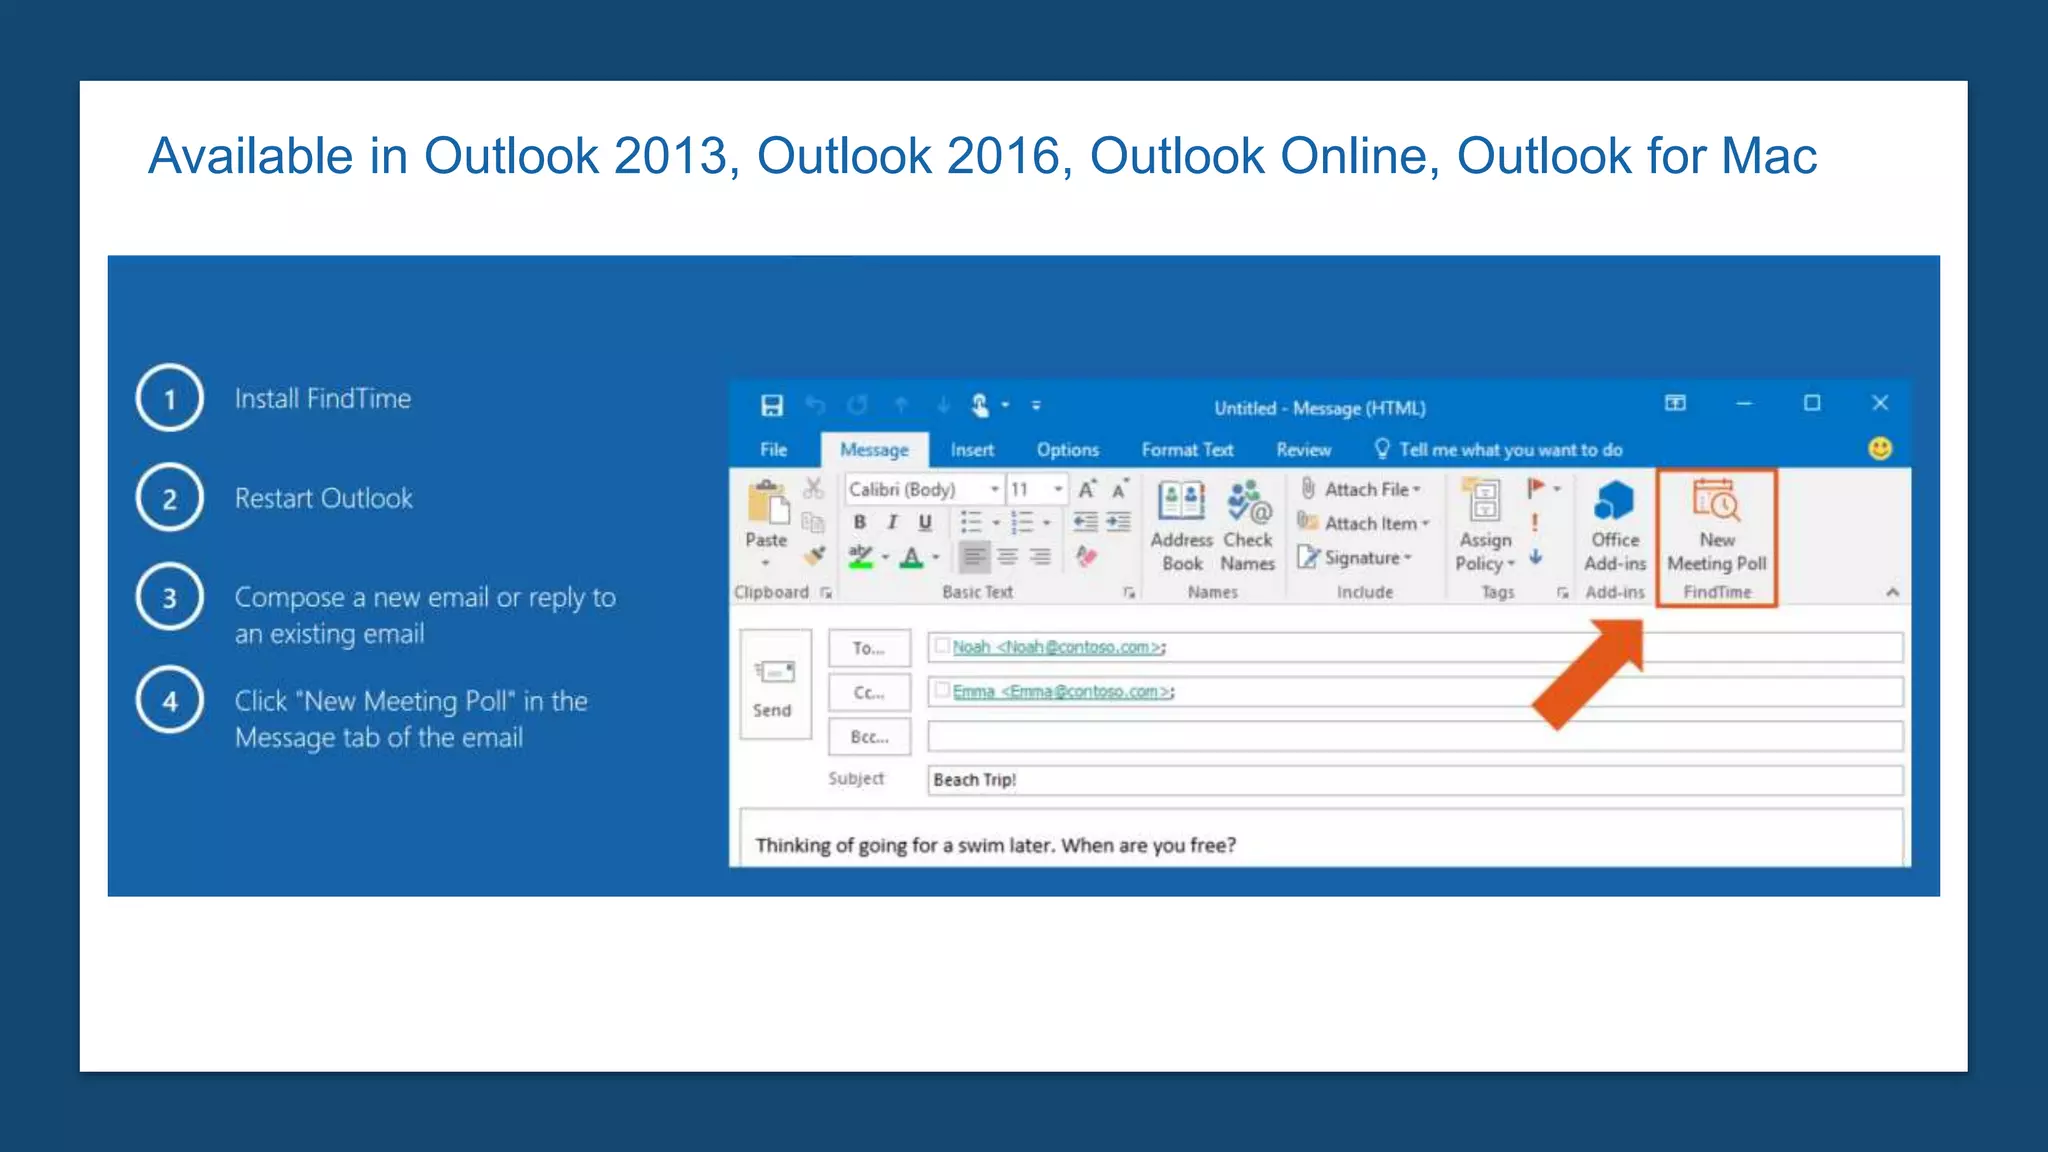The height and width of the screenshot is (1152, 2048).
Task: Apply font color to text
Action: point(911,557)
